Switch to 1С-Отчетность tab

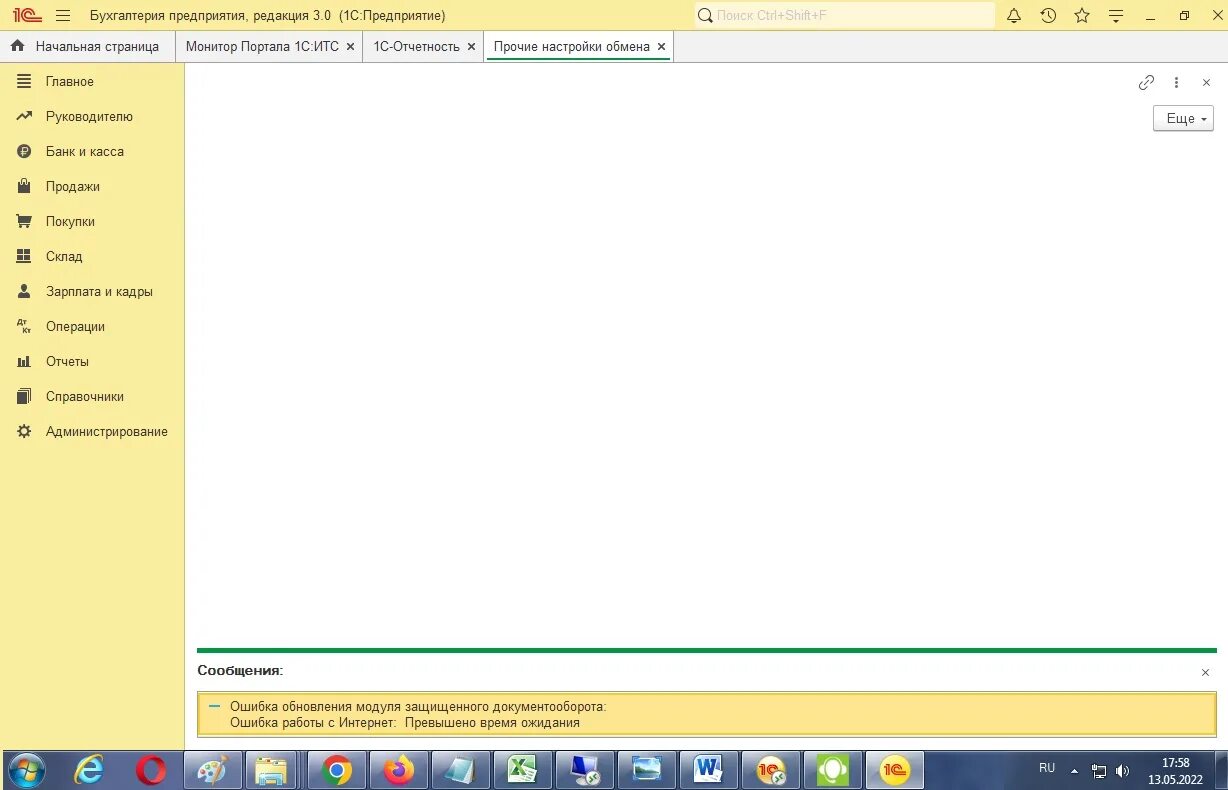click(x=417, y=46)
